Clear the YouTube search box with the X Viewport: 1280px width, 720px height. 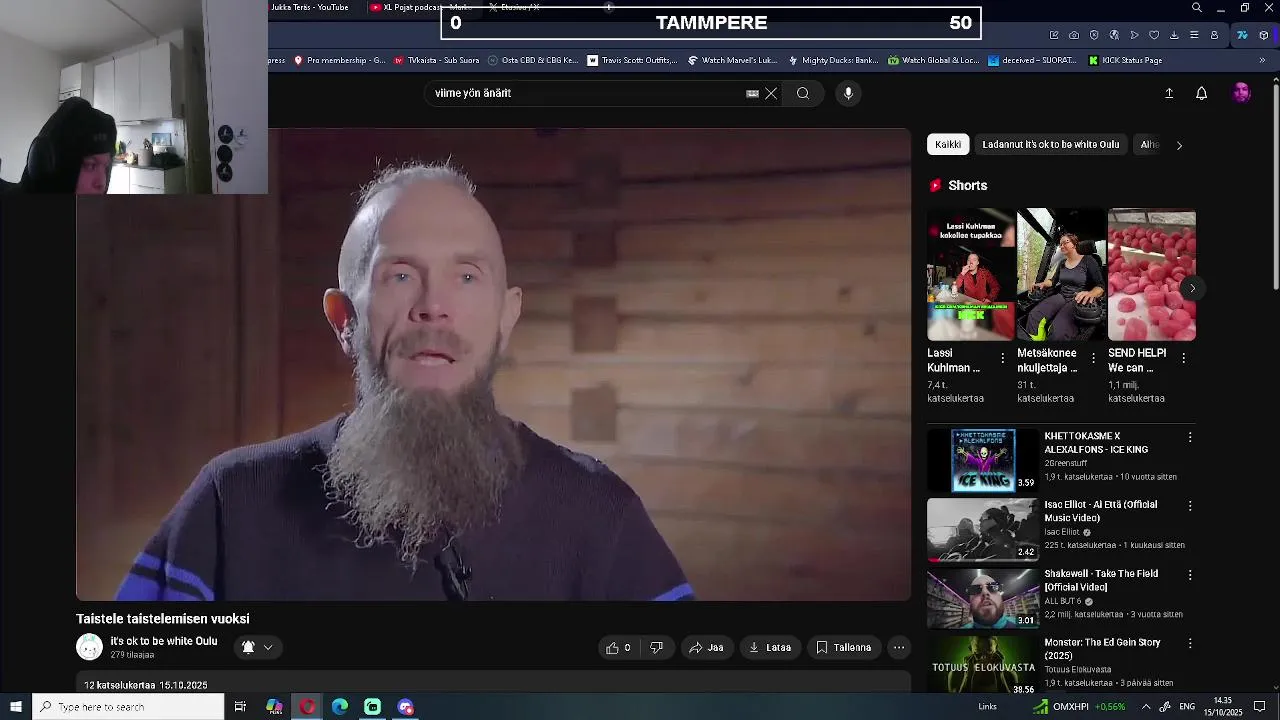(x=771, y=93)
